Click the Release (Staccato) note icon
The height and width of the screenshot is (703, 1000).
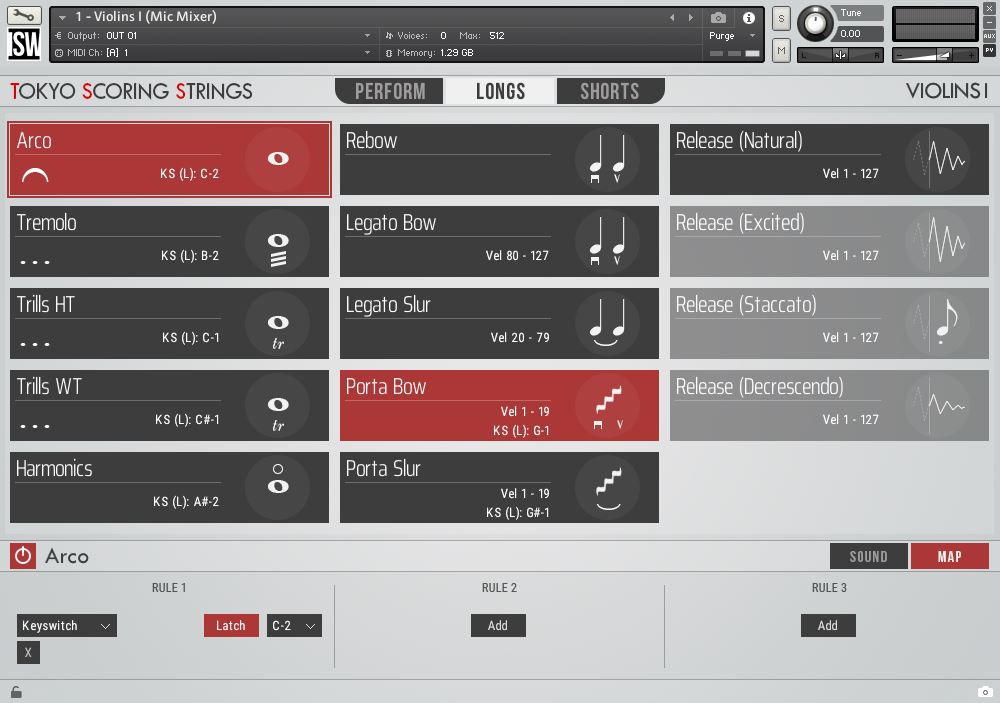pyautogui.click(x=938, y=323)
